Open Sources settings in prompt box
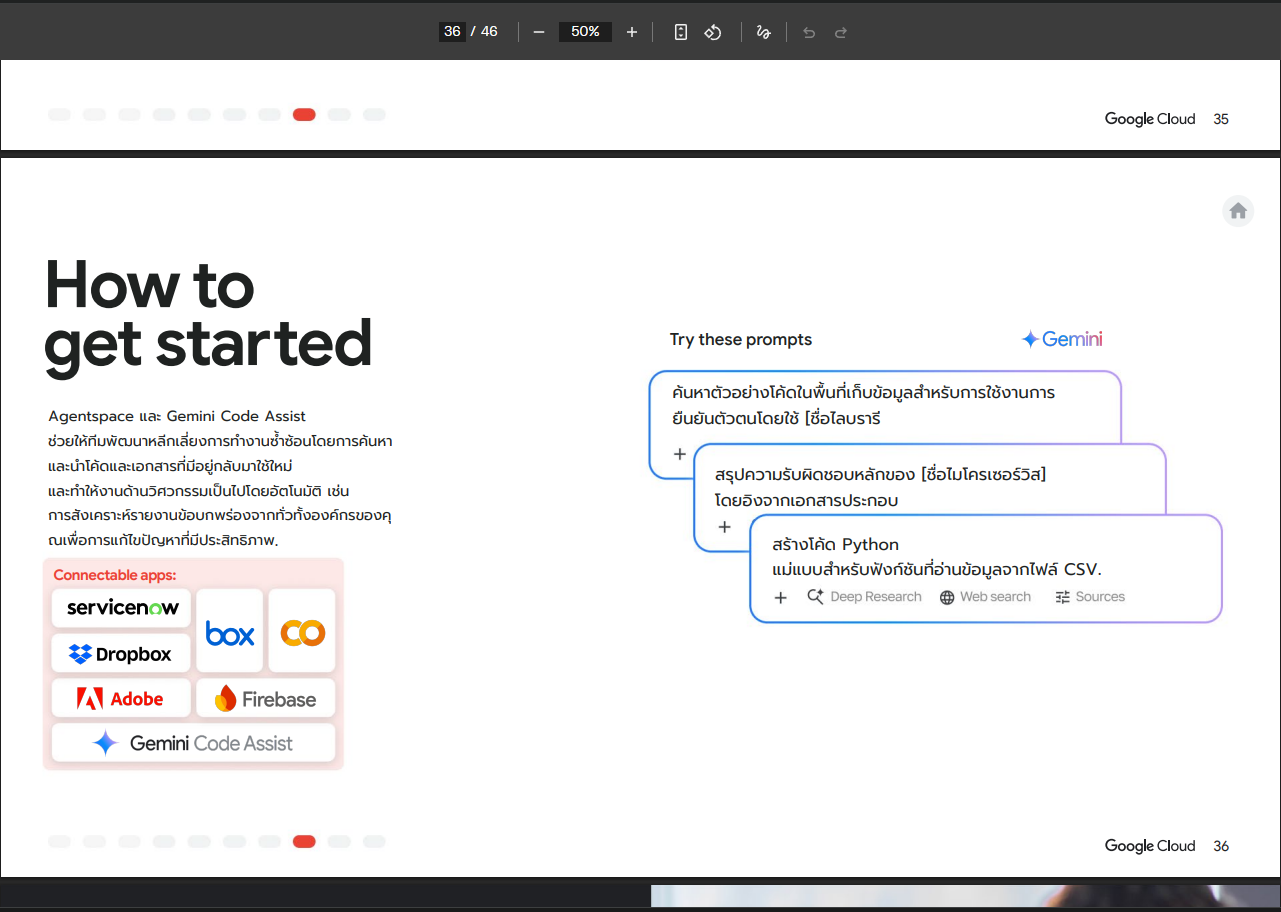 coord(1090,597)
